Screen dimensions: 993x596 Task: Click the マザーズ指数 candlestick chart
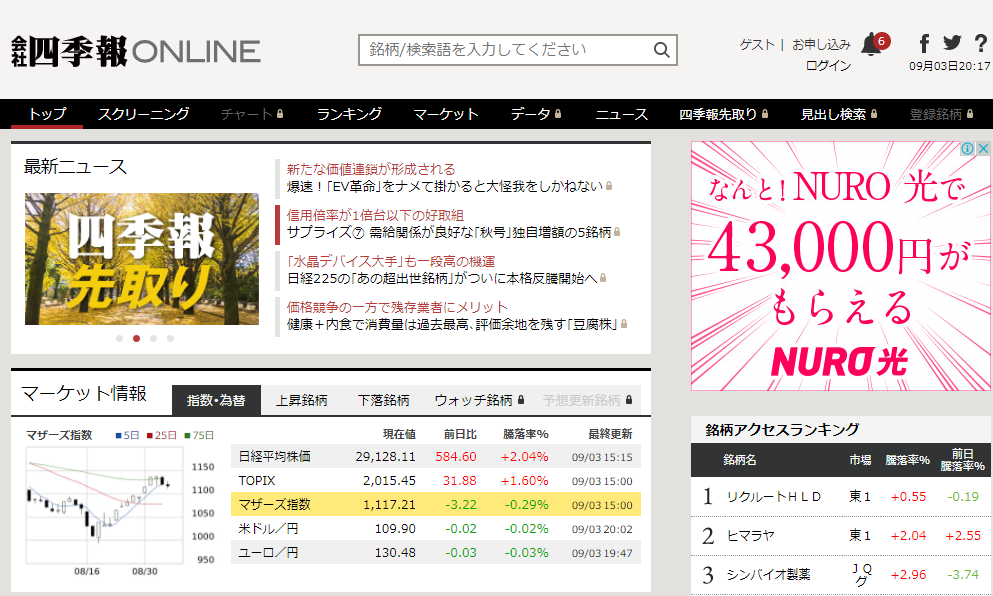[x=104, y=505]
